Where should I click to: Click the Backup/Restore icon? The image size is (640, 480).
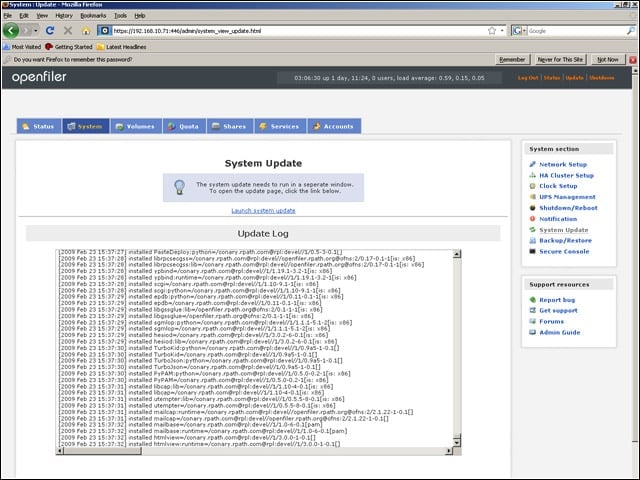(532, 240)
